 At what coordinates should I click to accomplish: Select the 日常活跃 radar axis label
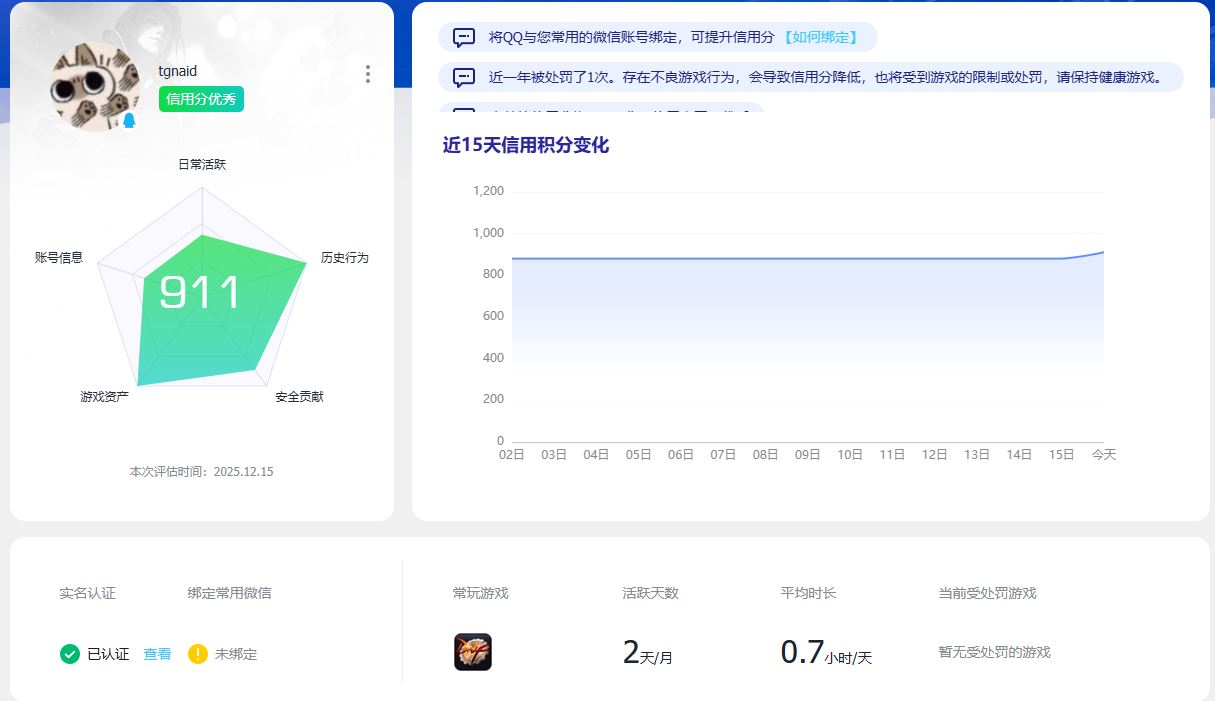203,164
